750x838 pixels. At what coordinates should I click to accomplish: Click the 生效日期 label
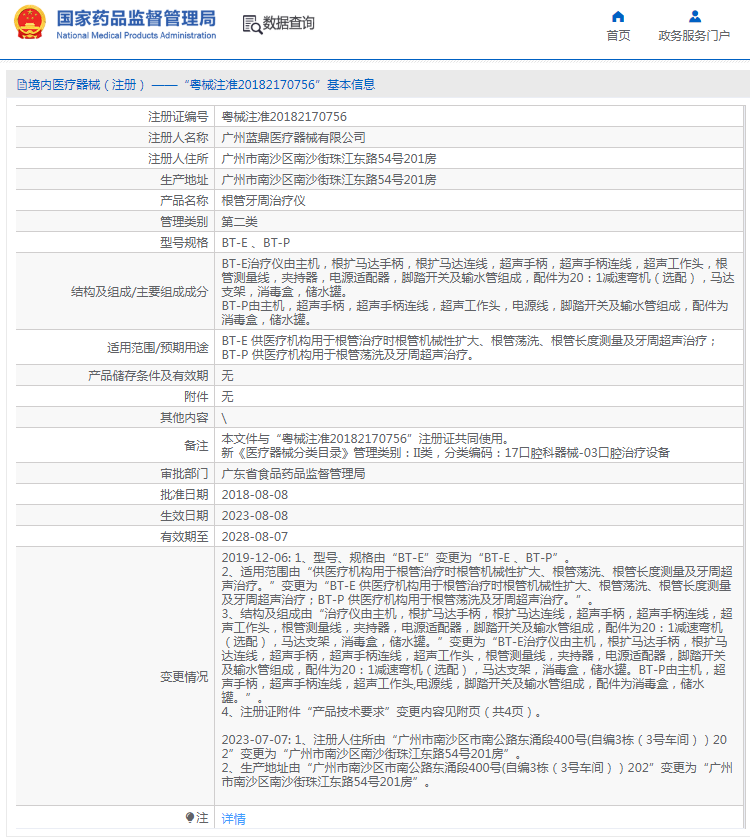(x=184, y=516)
